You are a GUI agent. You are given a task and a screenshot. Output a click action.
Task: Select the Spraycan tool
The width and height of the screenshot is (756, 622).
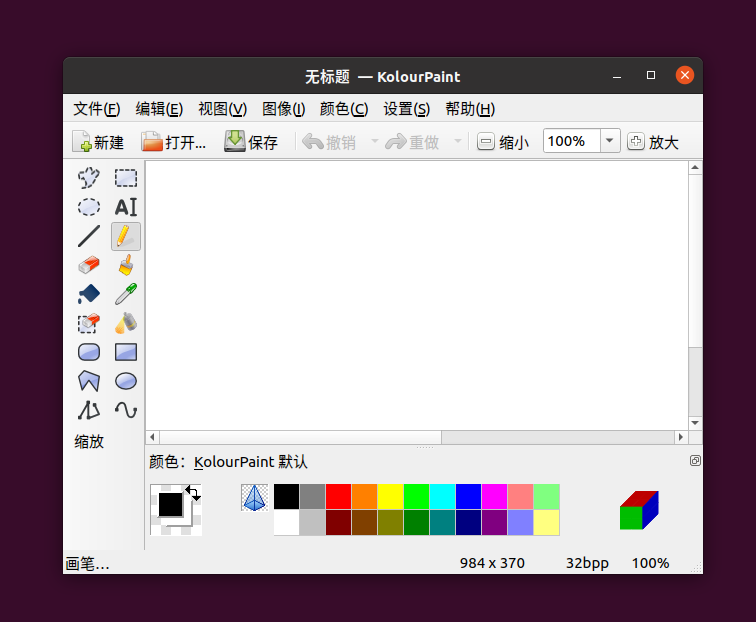tap(126, 323)
